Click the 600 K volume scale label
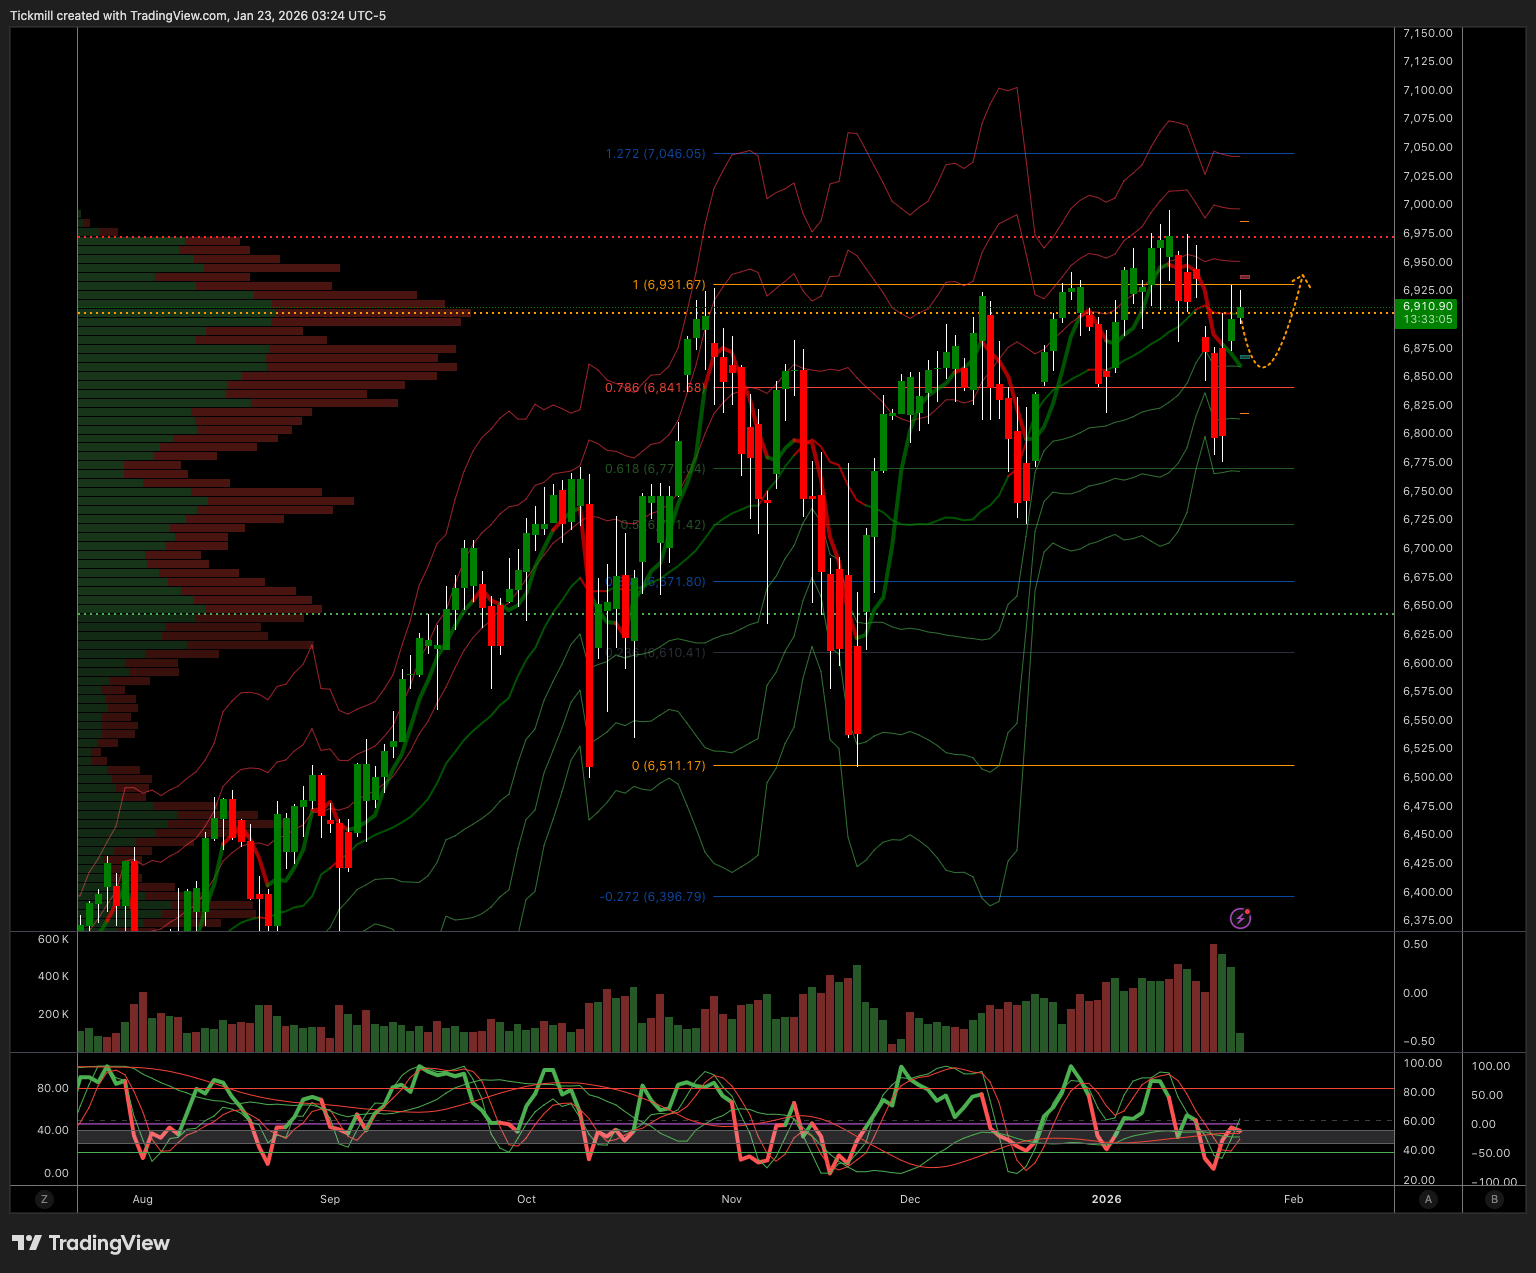Image resolution: width=1536 pixels, height=1273 pixels. [53, 939]
